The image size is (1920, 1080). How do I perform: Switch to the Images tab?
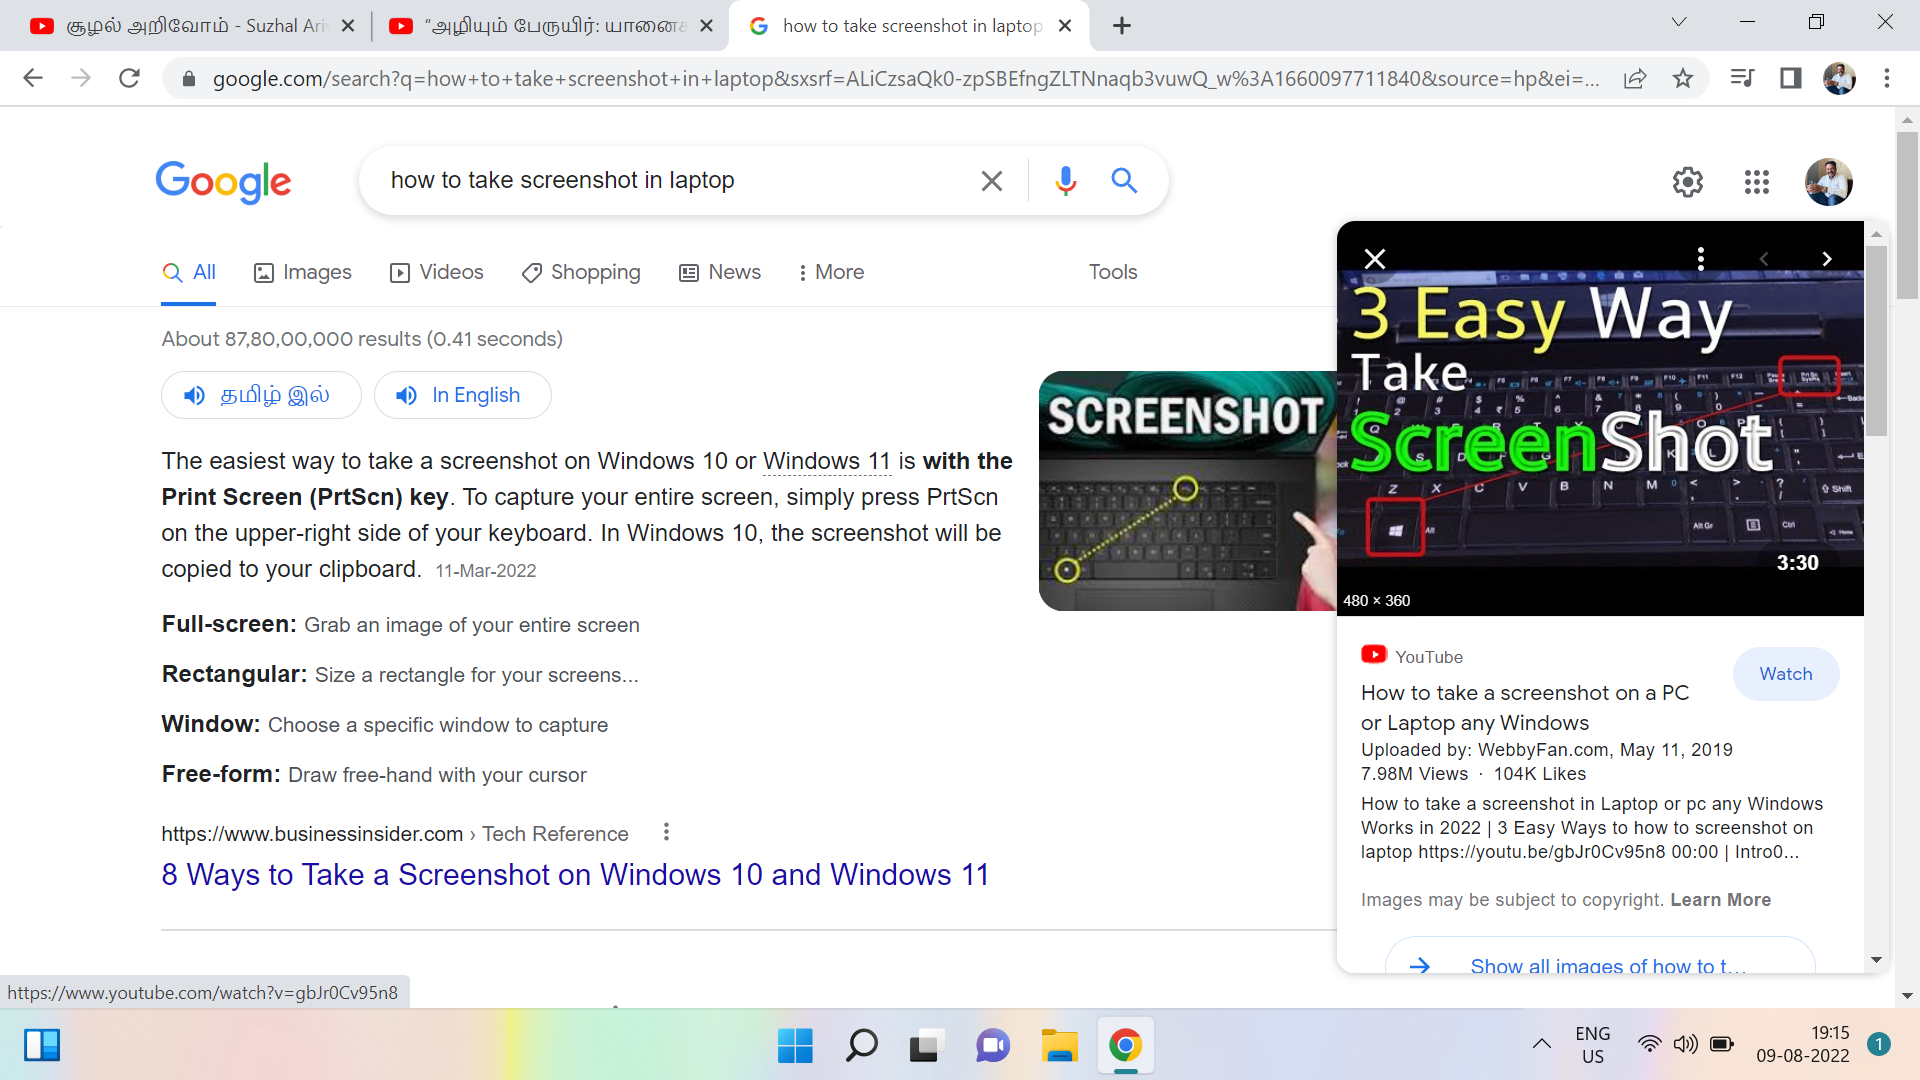(x=303, y=272)
